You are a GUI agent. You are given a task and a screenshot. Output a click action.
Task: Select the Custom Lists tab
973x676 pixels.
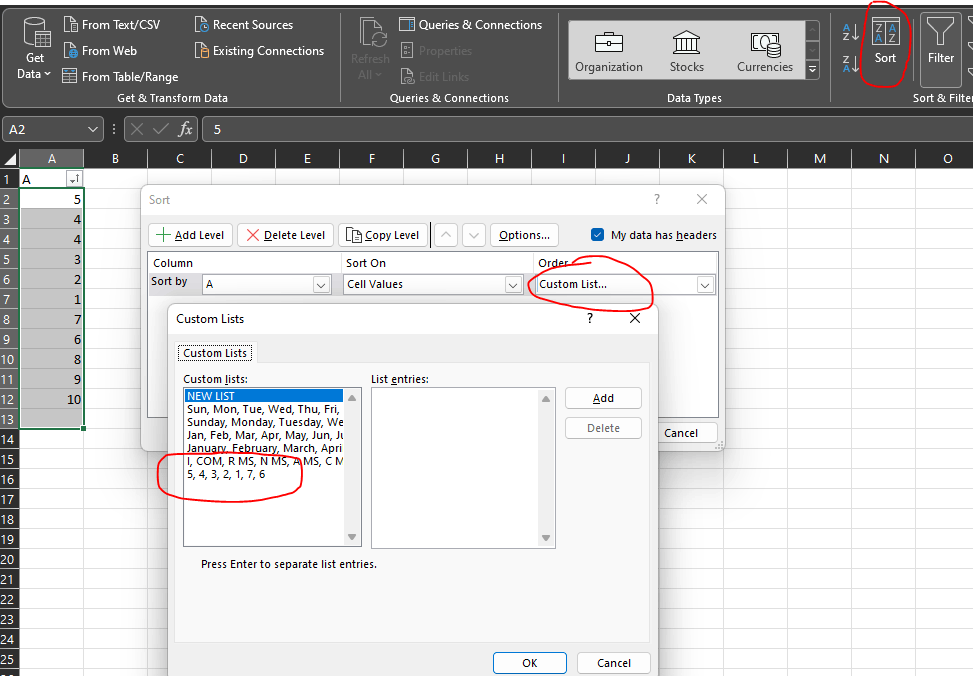[215, 353]
